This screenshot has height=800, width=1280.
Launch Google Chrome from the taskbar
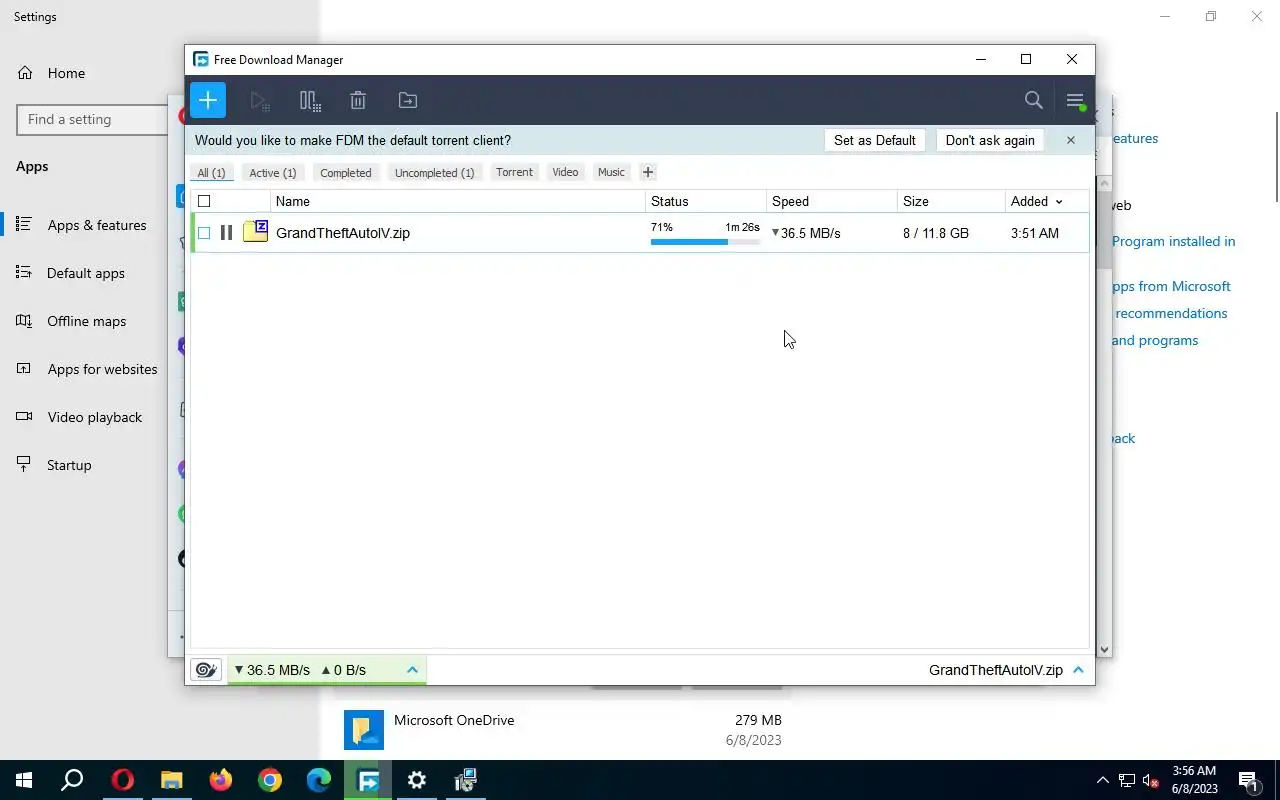pos(269,780)
